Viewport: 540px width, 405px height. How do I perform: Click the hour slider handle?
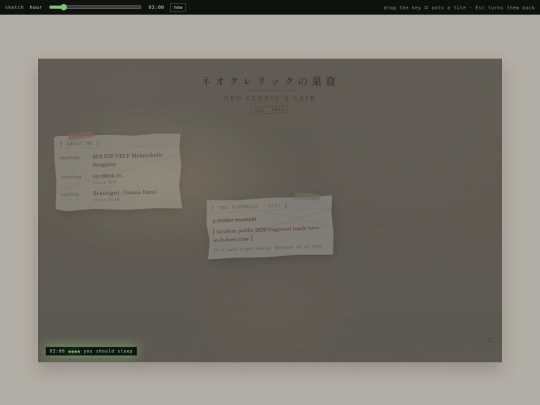[x=63, y=7]
